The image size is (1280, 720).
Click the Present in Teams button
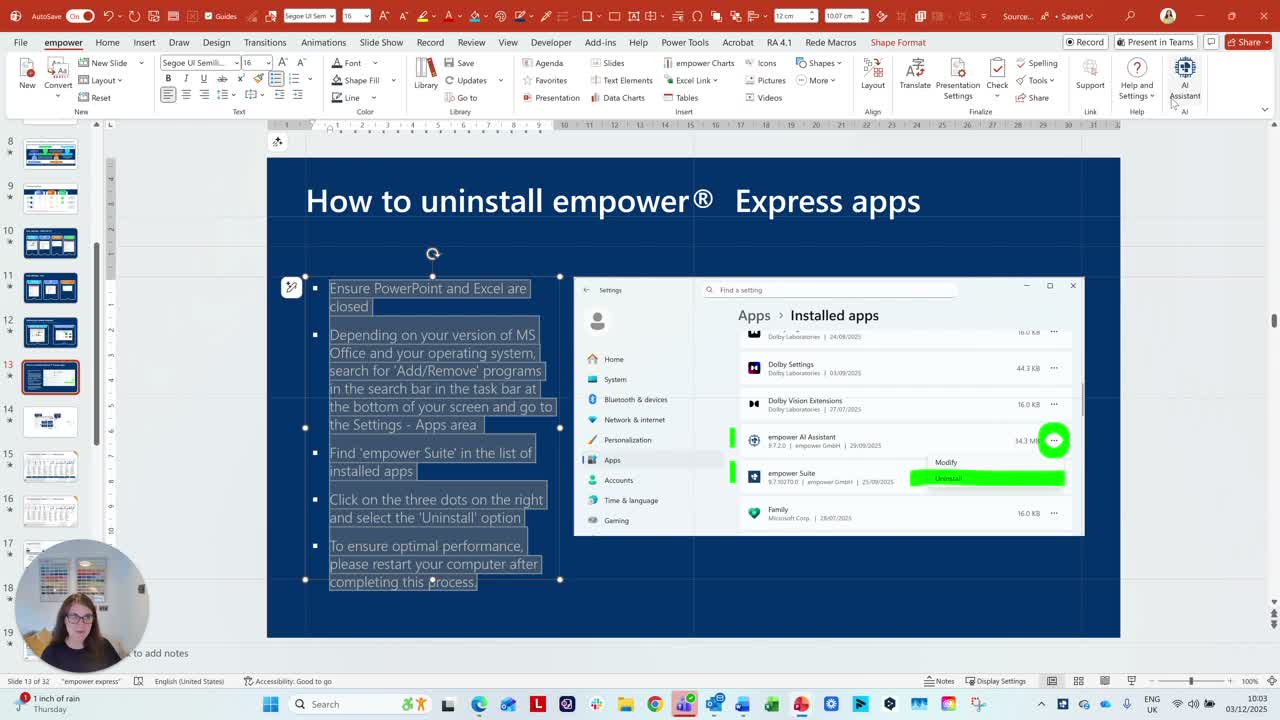(1155, 42)
